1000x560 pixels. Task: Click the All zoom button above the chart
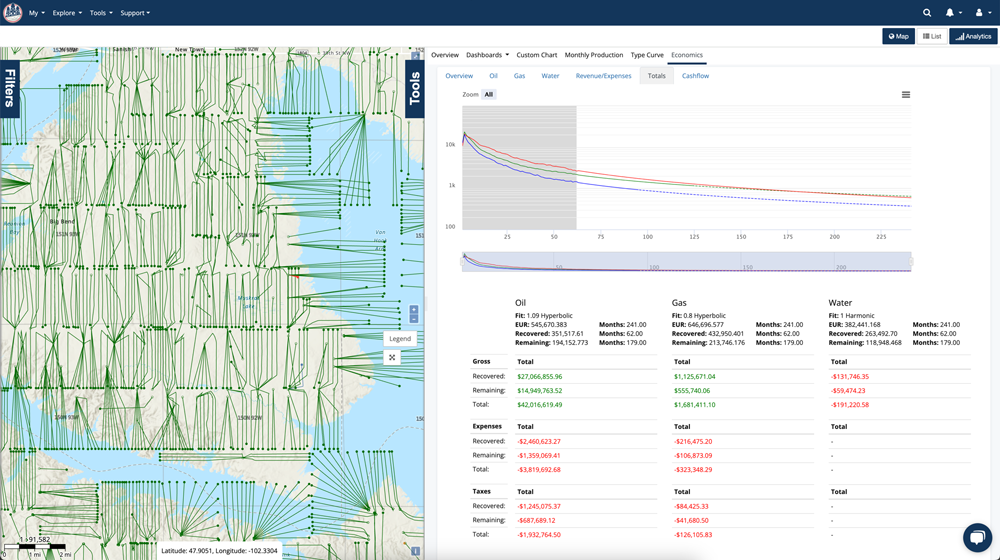489,95
